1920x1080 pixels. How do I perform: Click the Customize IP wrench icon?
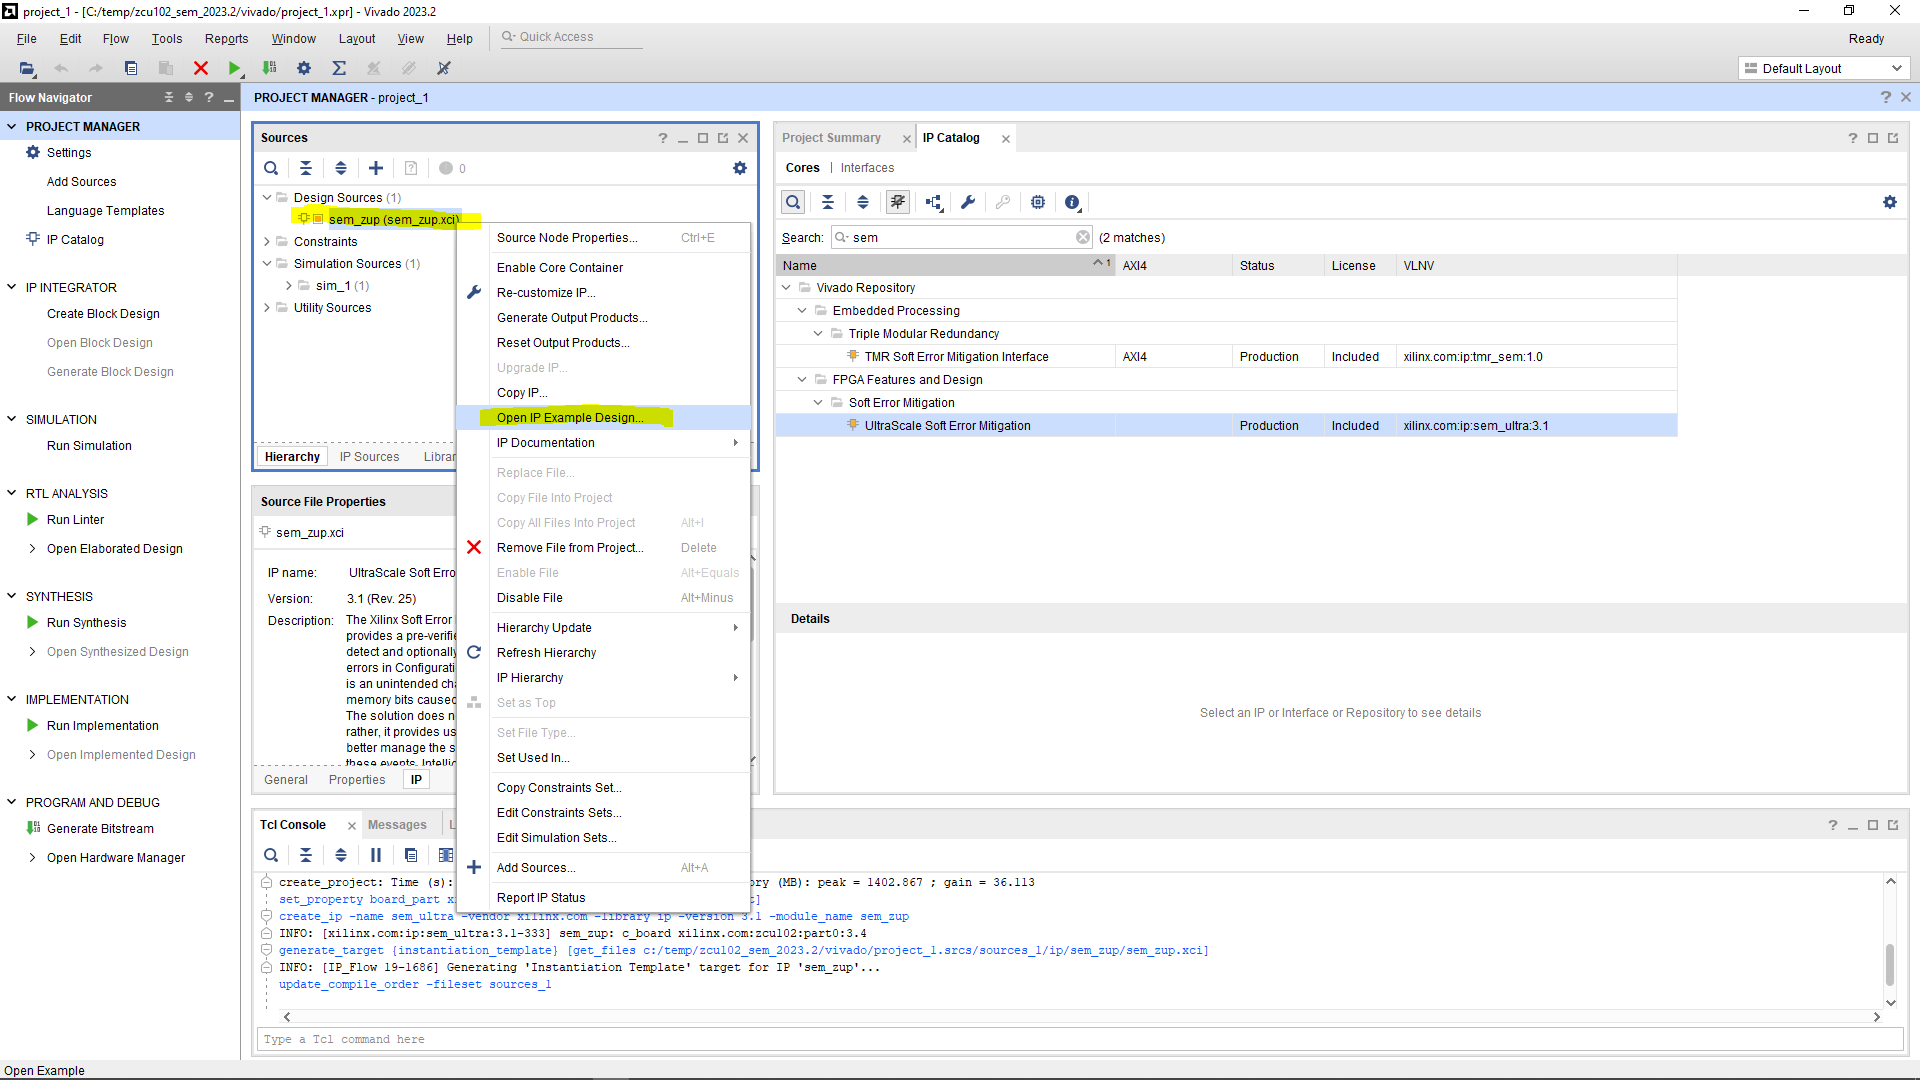click(967, 202)
